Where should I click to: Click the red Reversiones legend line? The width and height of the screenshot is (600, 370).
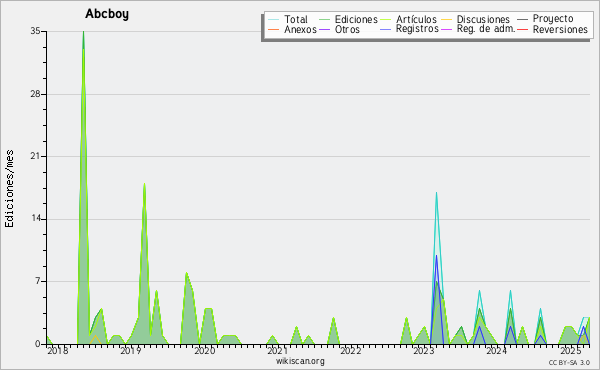523,29
